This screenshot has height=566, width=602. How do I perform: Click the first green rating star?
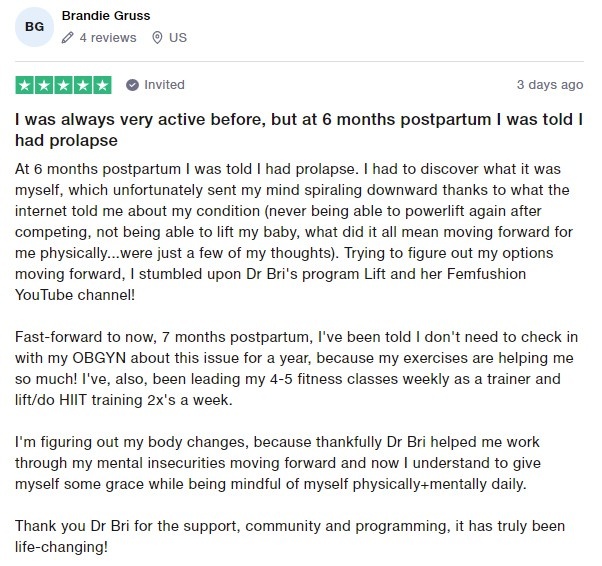pos(25,85)
